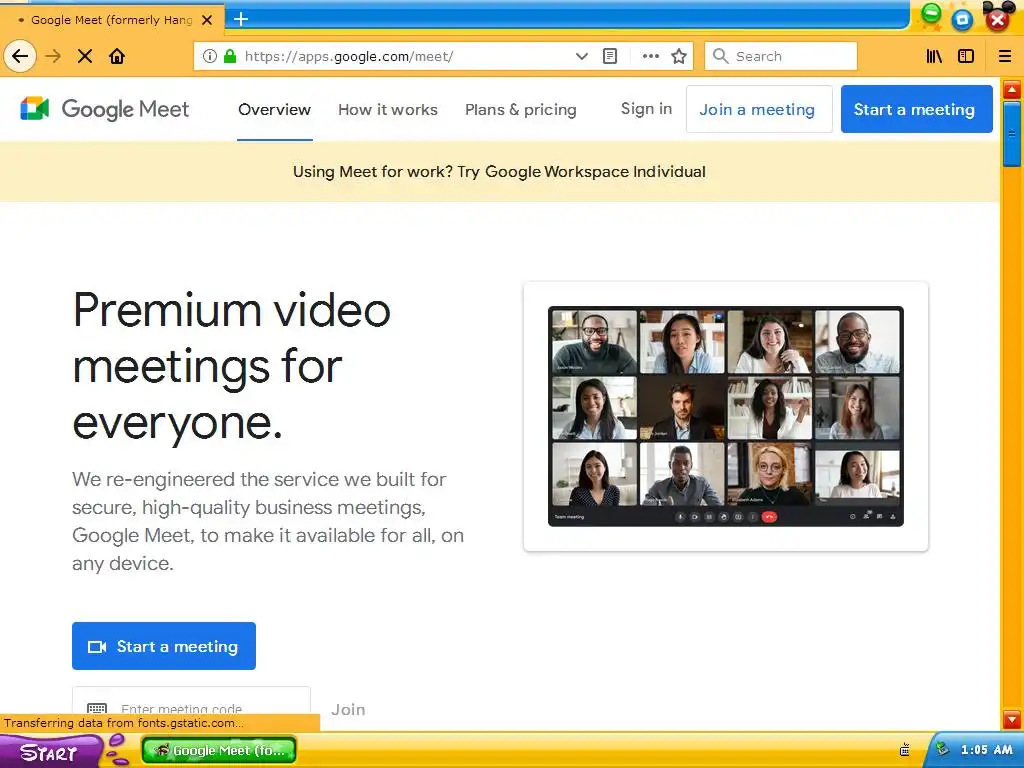Go back using the browser back arrow
1024x768 pixels.
[20, 56]
